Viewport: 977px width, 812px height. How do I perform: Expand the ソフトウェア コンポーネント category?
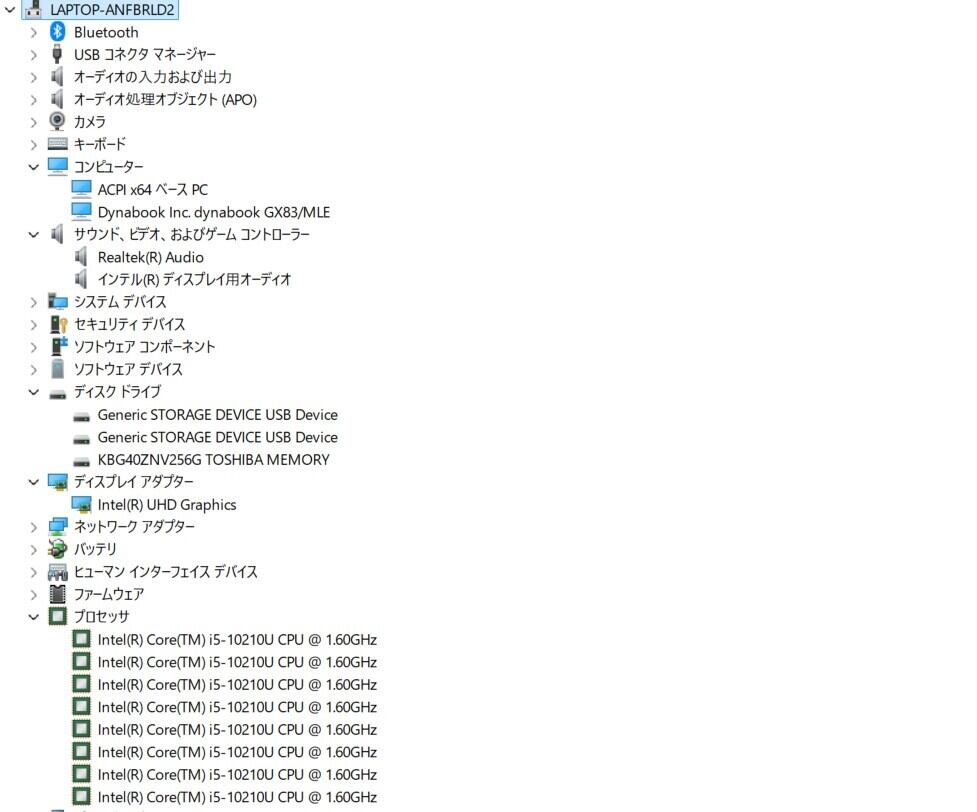point(34,347)
